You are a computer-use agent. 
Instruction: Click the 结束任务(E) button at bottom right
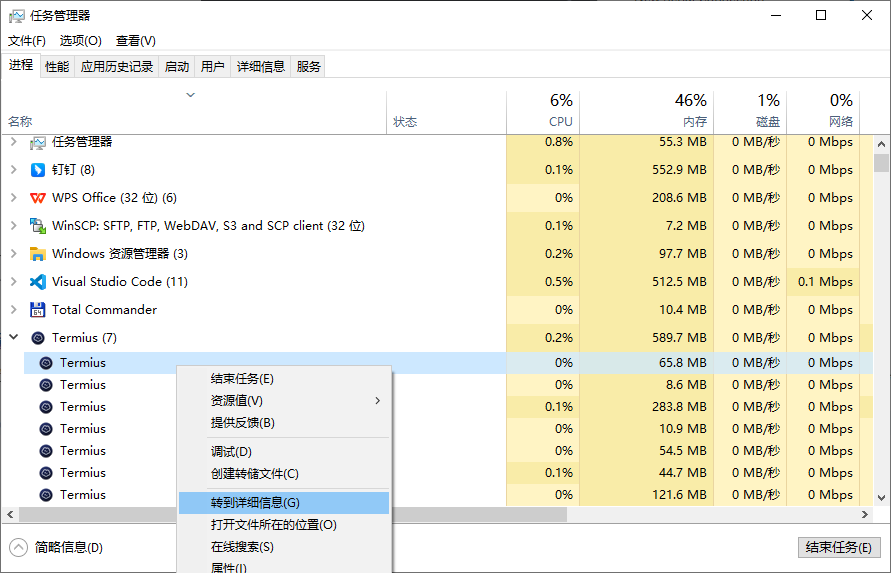(x=839, y=547)
